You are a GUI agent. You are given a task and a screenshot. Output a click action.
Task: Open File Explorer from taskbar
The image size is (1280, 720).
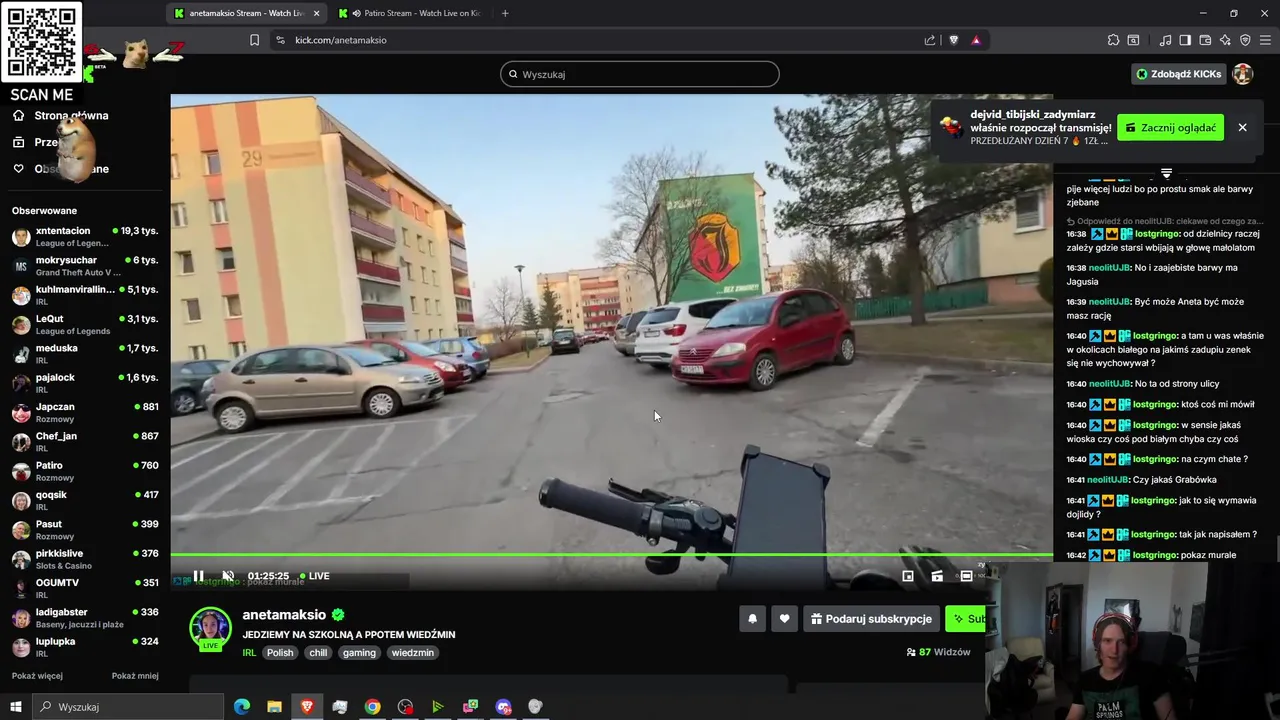pos(274,707)
